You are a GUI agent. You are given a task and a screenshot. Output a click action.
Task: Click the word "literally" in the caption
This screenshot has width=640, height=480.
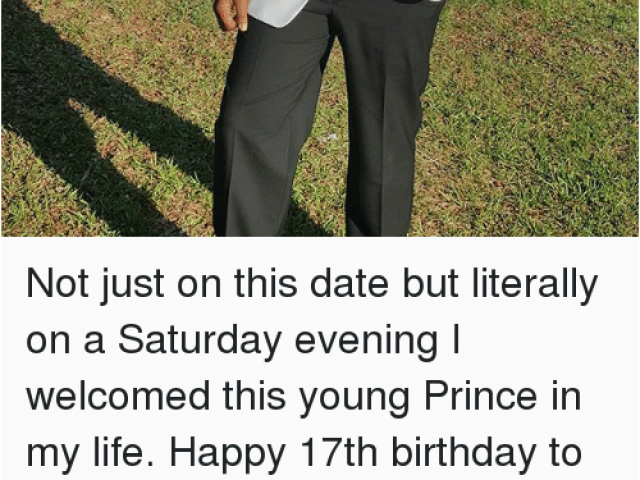(535, 284)
